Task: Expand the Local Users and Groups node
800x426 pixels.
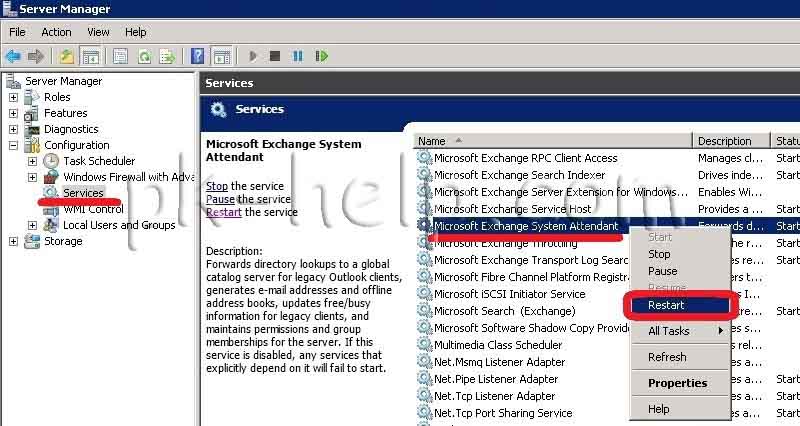Action: coord(32,225)
